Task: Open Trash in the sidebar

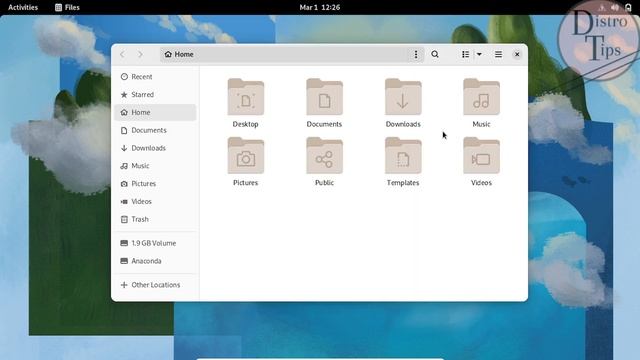Action: pos(156,219)
